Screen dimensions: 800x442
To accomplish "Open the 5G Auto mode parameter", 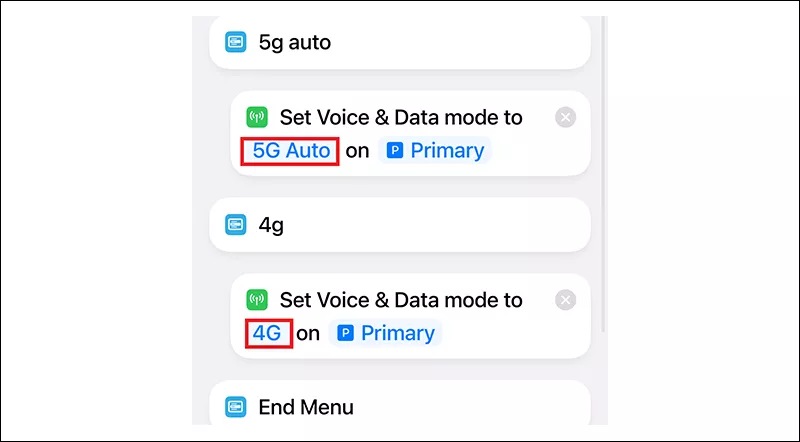I will click(x=291, y=151).
